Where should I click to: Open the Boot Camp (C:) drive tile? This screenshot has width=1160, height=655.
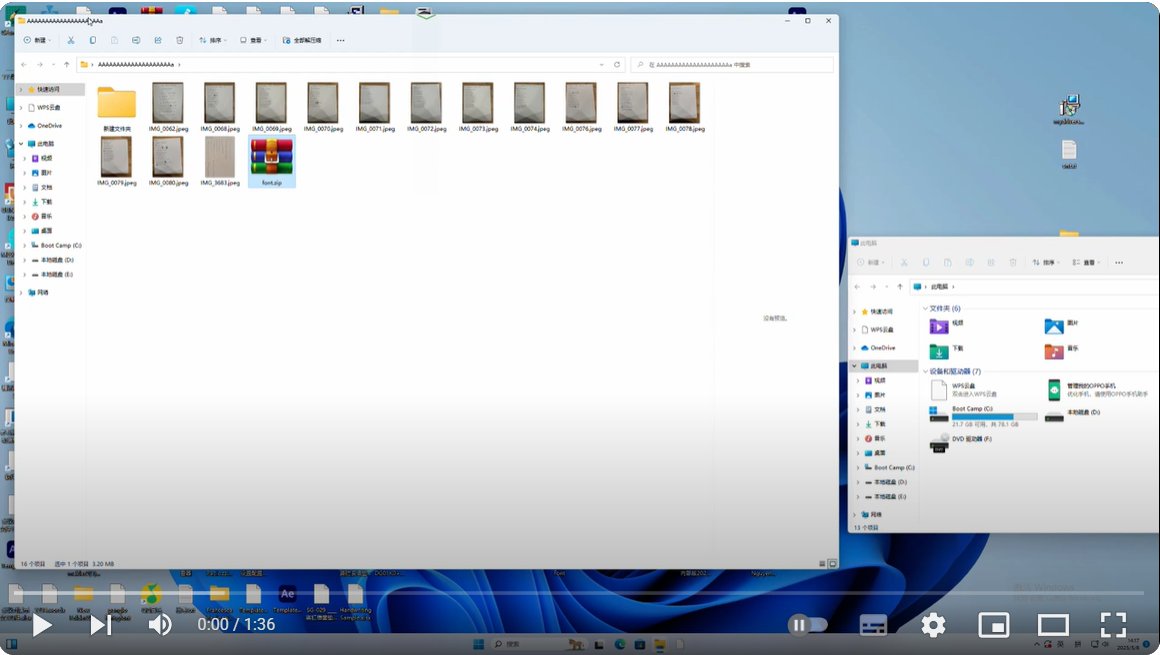983,416
